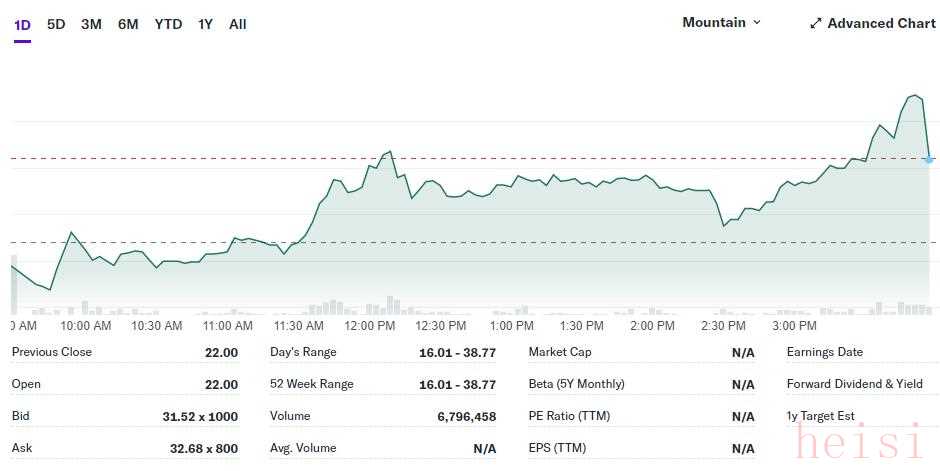Choose the 3M chart range

(x=91, y=24)
